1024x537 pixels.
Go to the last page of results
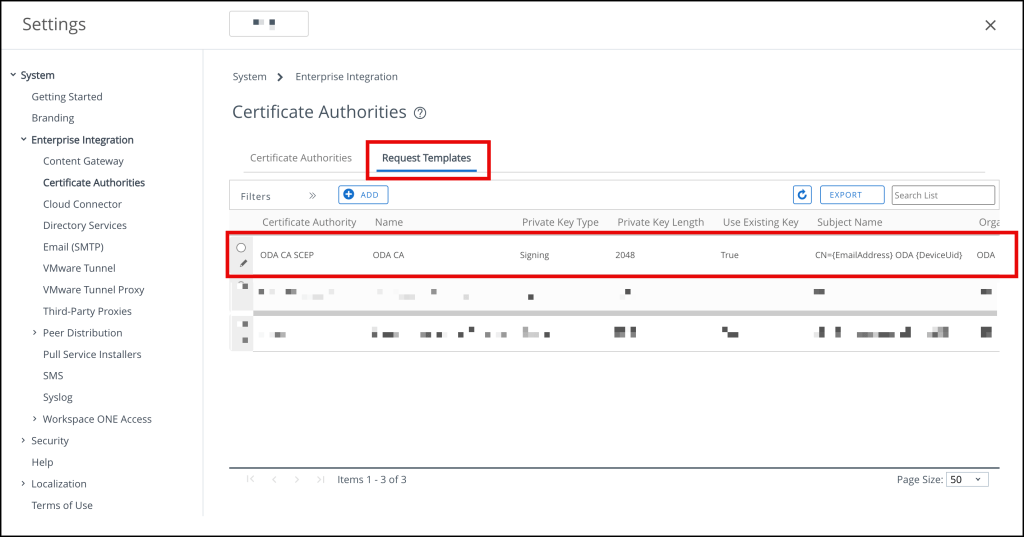pyautogui.click(x=320, y=480)
